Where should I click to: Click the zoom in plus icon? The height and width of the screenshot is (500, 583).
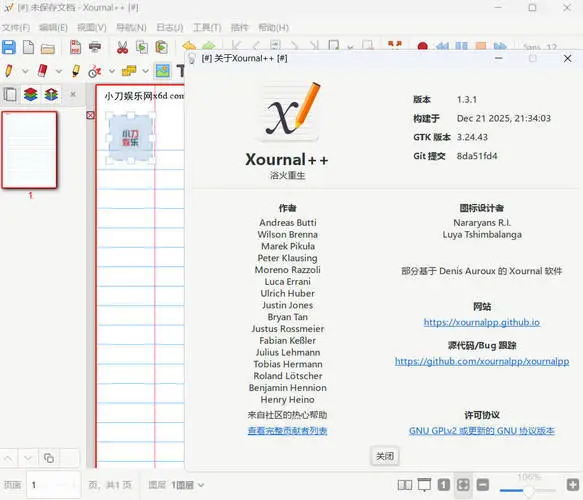573,485
